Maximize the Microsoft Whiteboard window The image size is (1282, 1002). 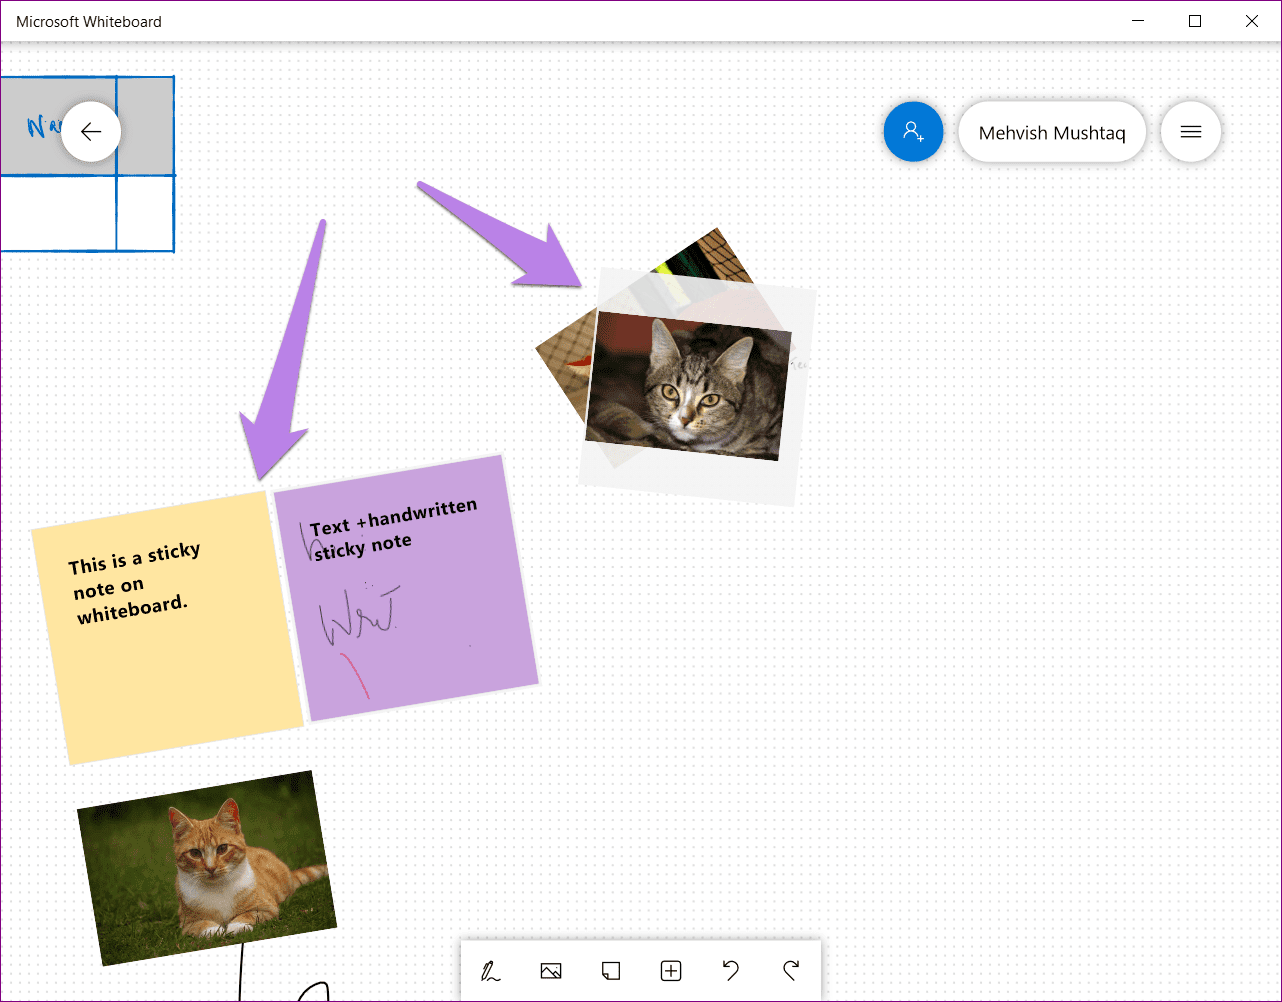point(1195,21)
